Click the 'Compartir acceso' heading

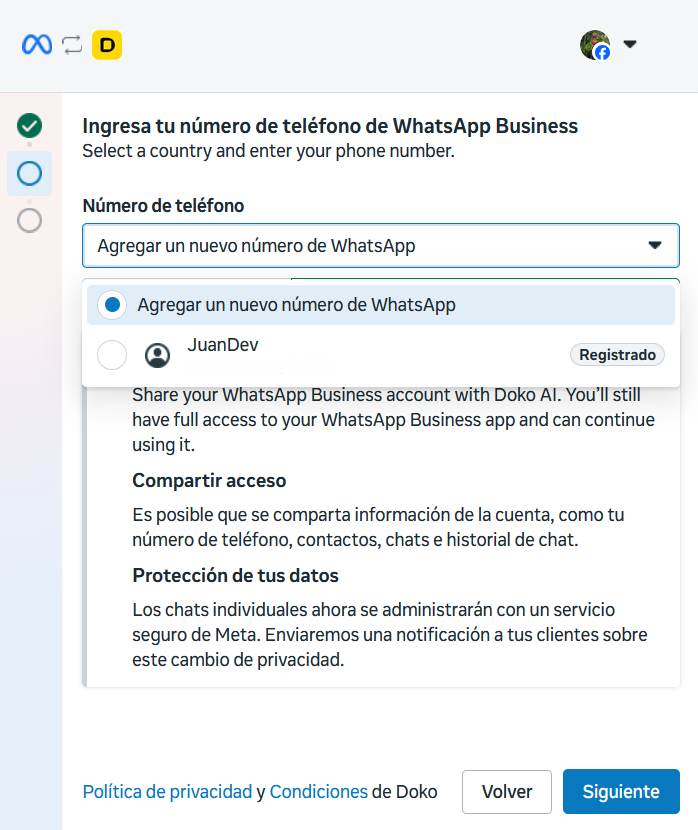tap(209, 481)
